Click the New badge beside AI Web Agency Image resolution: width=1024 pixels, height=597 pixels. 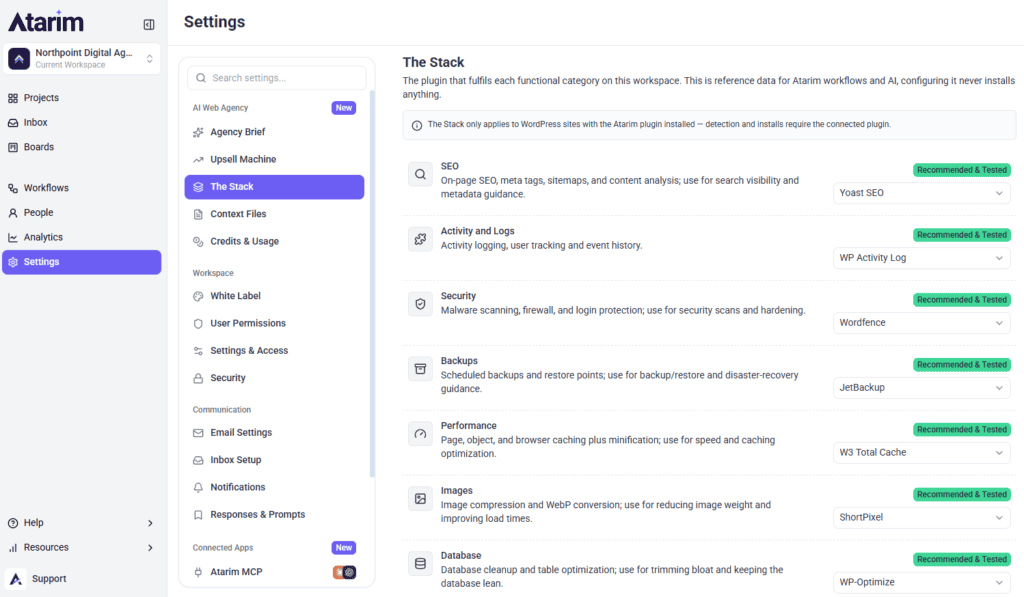pyautogui.click(x=344, y=108)
